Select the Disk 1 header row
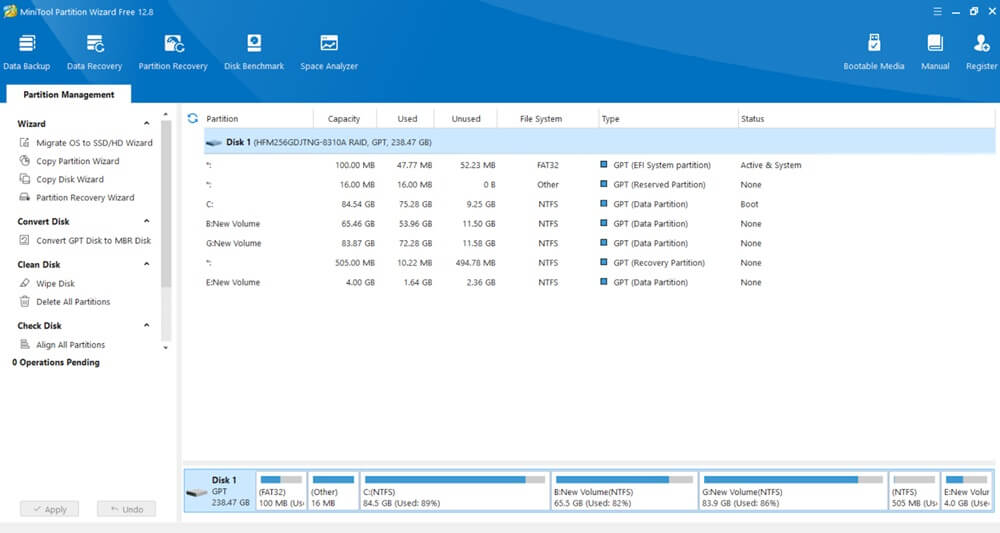1000x533 pixels. (x=599, y=142)
